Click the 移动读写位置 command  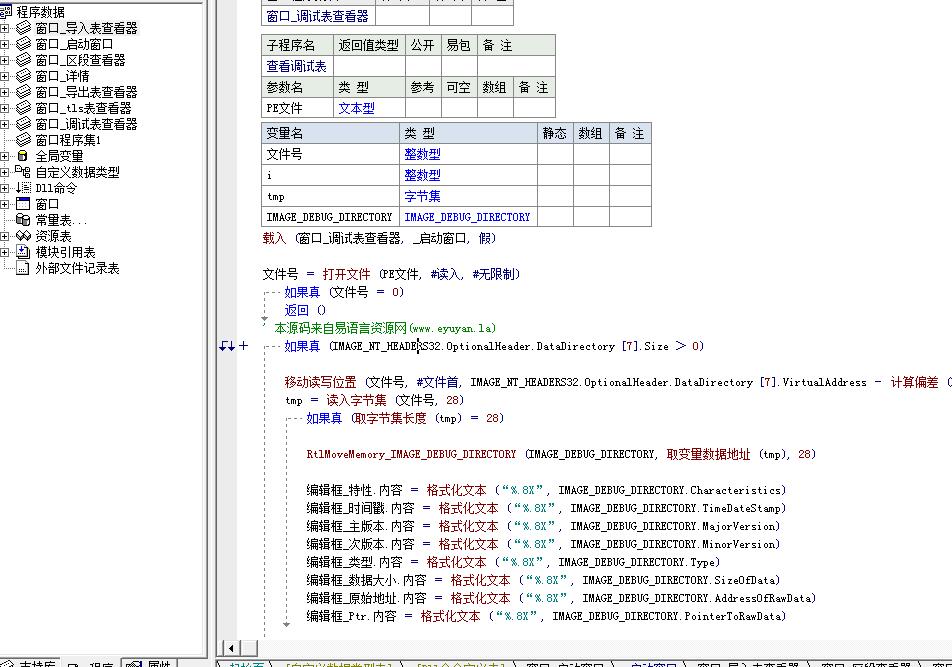coord(320,382)
